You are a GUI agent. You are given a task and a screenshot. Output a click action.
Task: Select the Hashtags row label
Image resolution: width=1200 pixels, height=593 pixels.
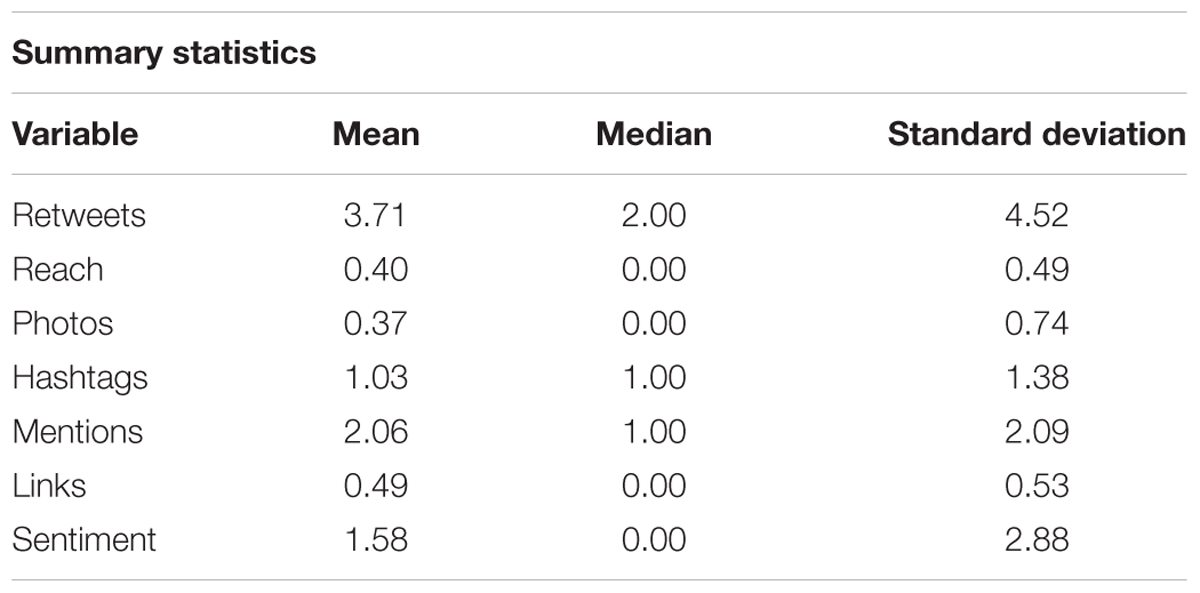(x=80, y=377)
